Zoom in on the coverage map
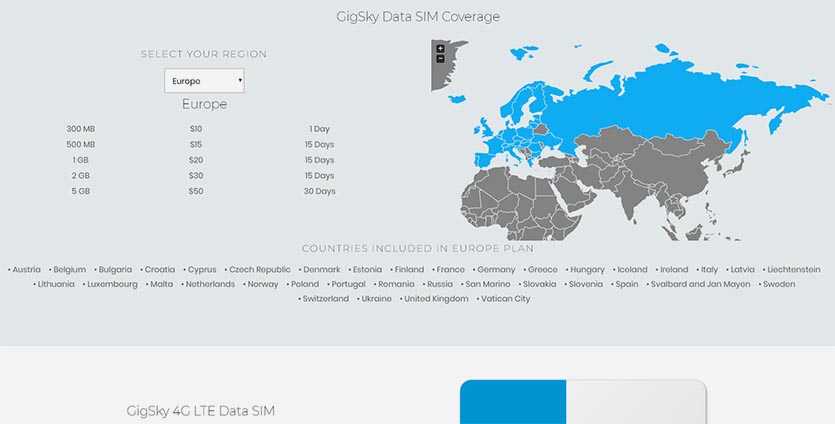 pyautogui.click(x=440, y=49)
